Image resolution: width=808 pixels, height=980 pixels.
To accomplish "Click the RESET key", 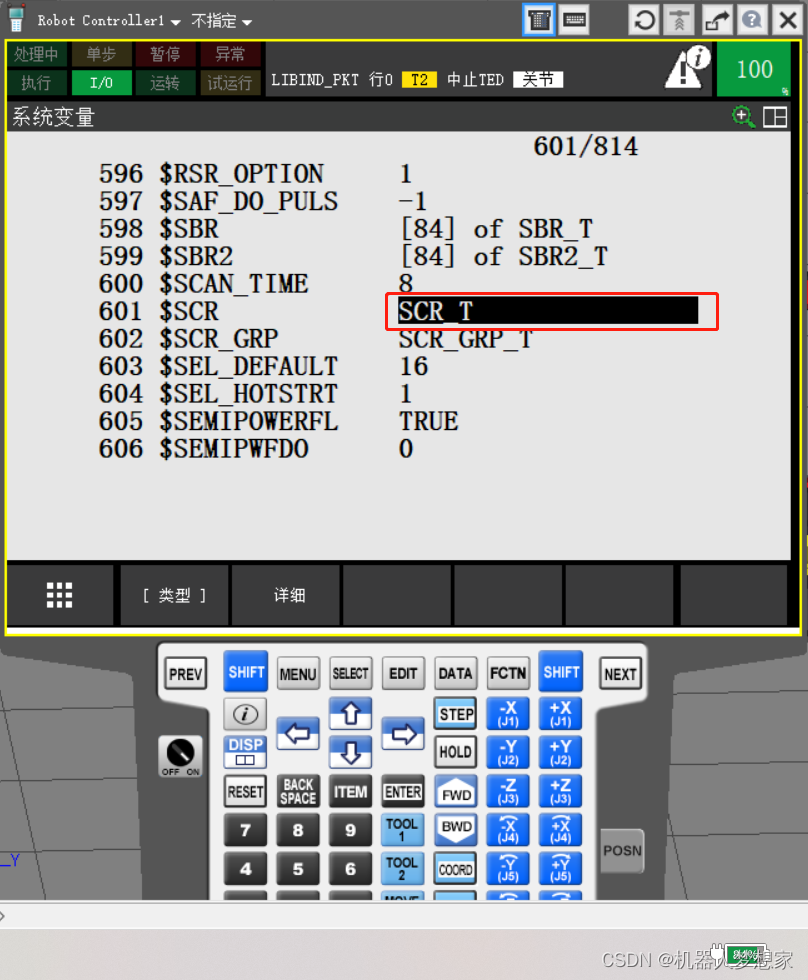I will pyautogui.click(x=245, y=791).
